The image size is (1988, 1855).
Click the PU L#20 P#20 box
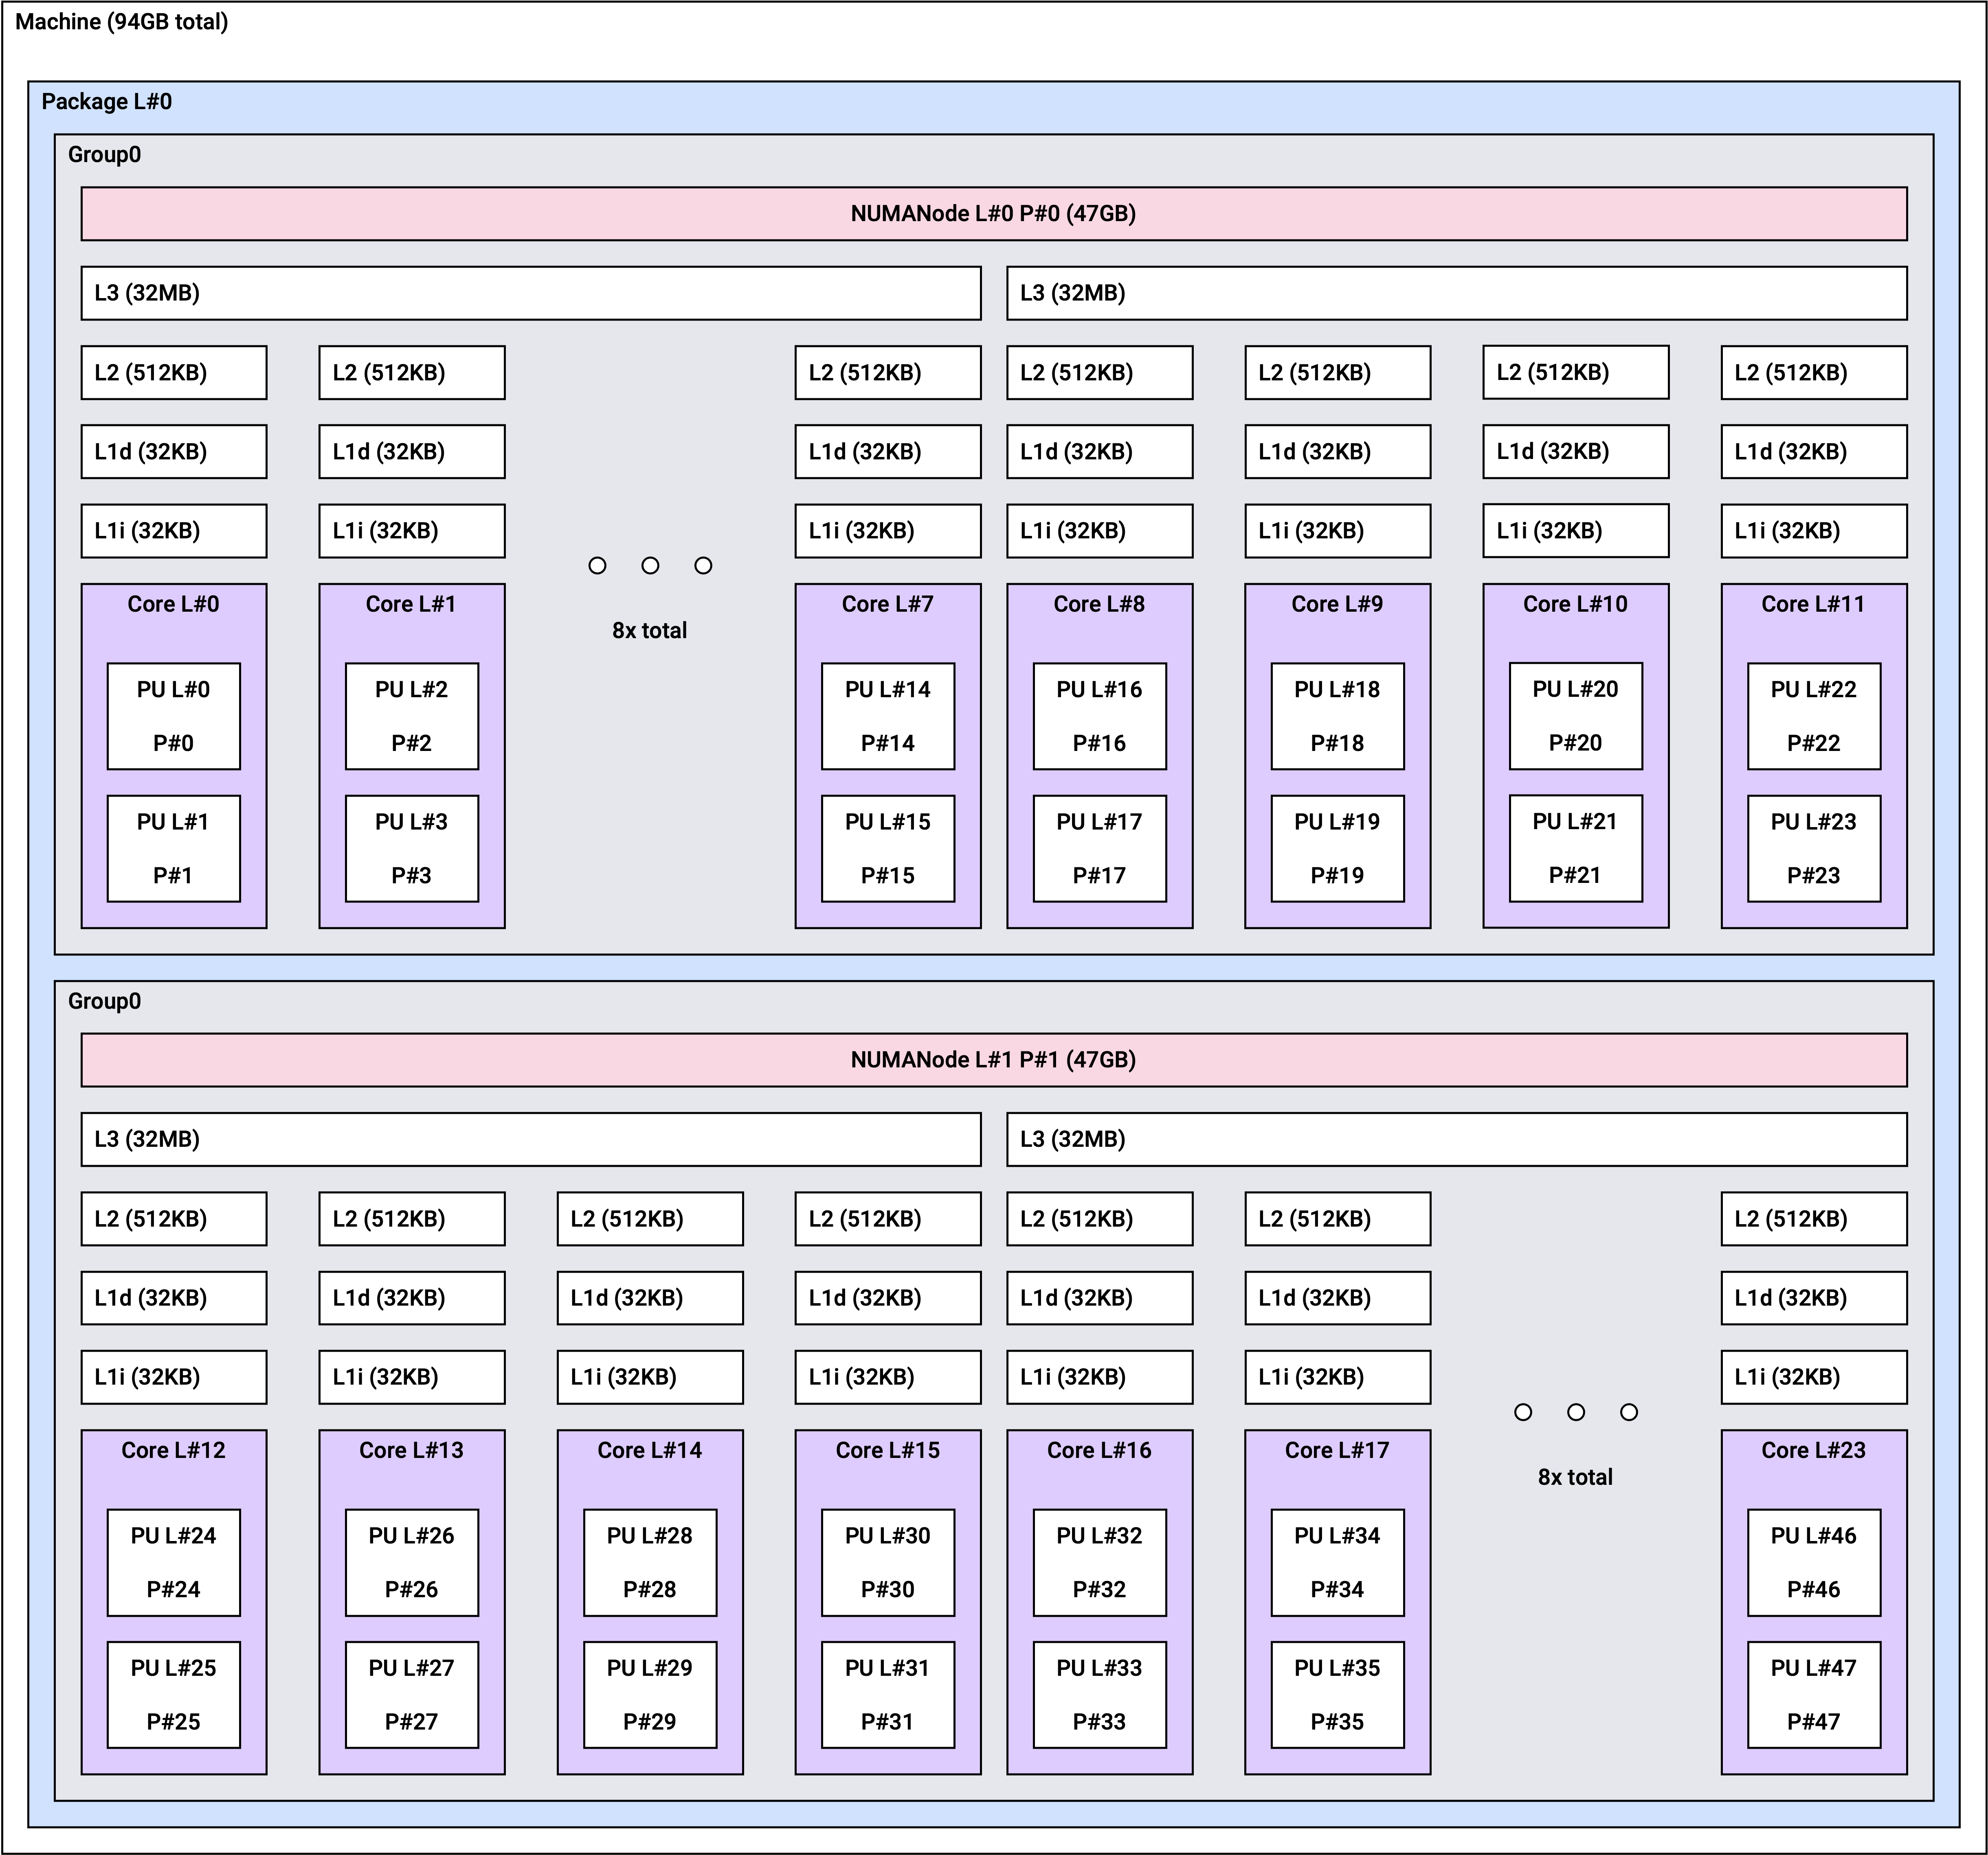click(x=1576, y=716)
